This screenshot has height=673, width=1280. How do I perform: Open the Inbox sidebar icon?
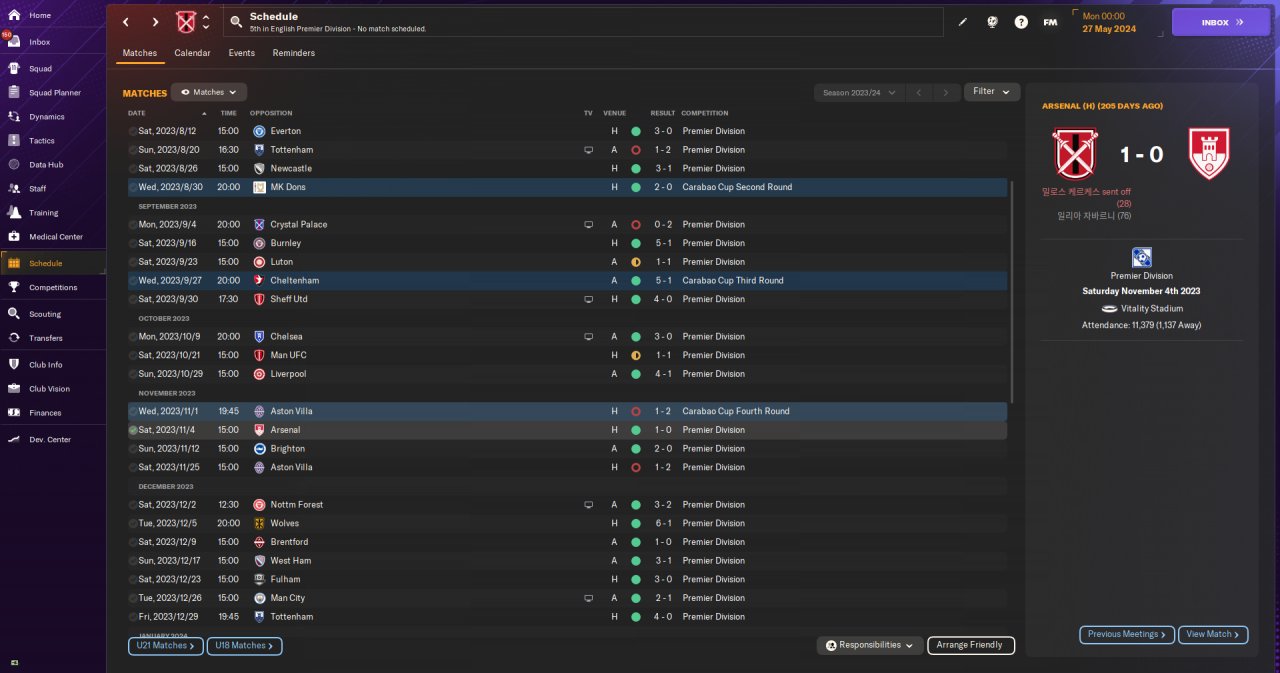[x=14, y=42]
